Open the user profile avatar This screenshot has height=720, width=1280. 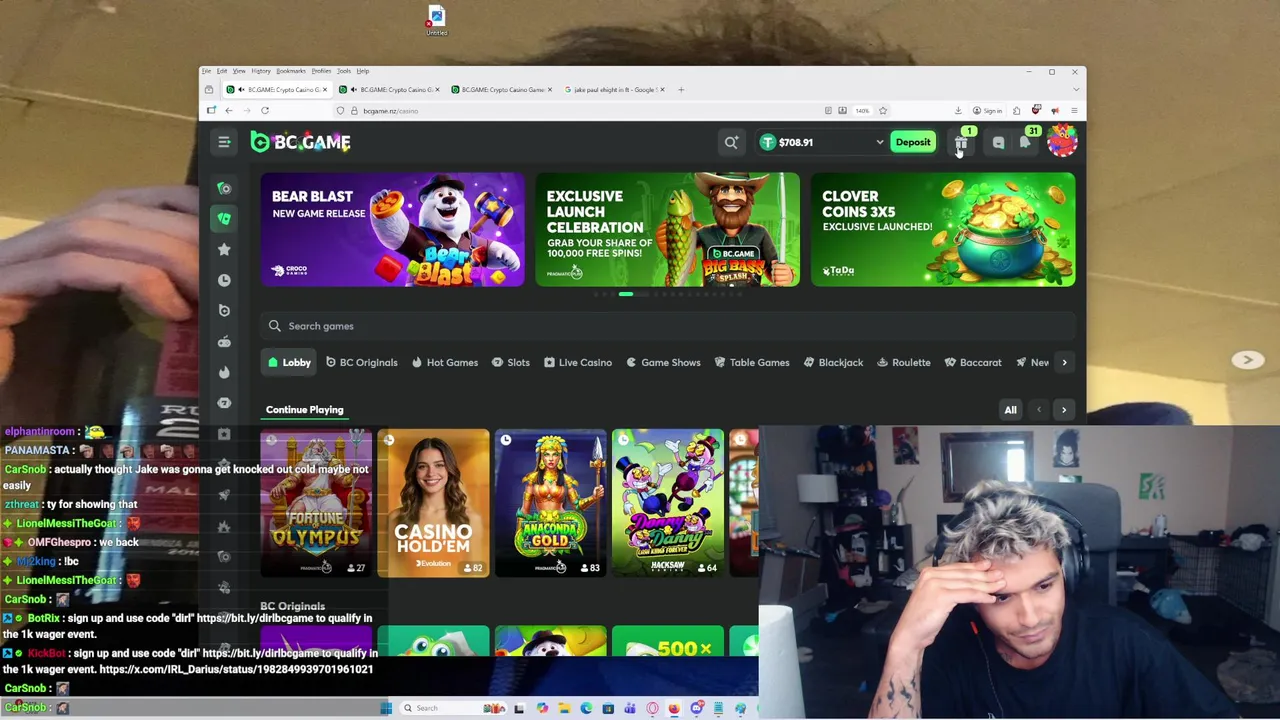tap(1062, 141)
